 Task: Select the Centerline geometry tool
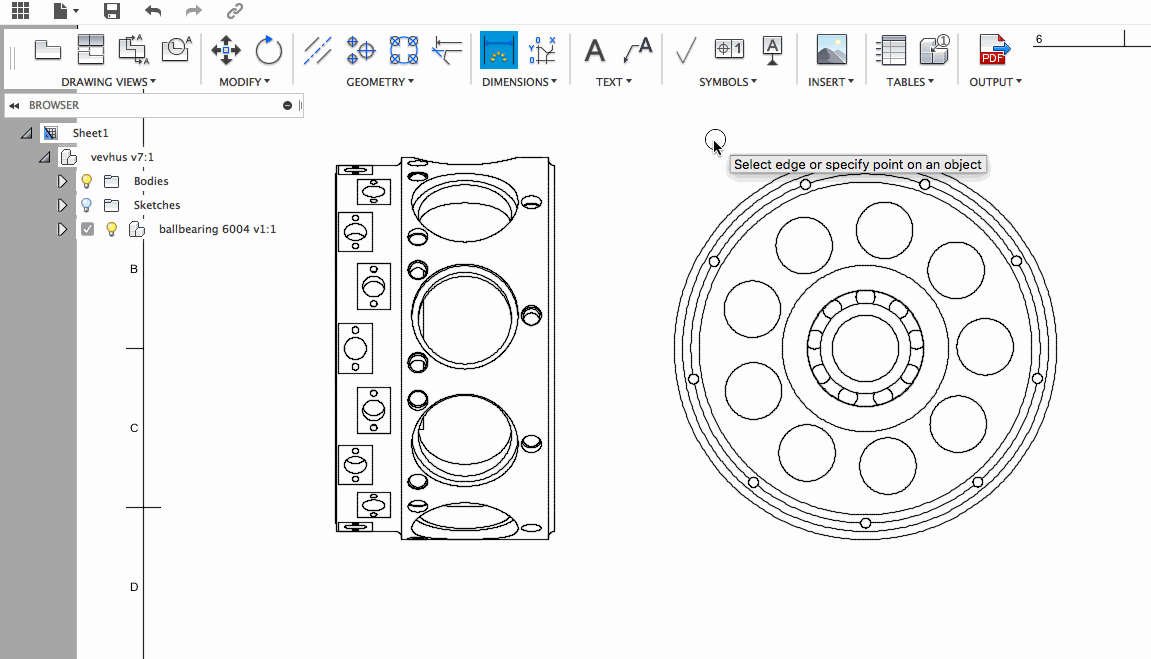pyautogui.click(x=318, y=49)
